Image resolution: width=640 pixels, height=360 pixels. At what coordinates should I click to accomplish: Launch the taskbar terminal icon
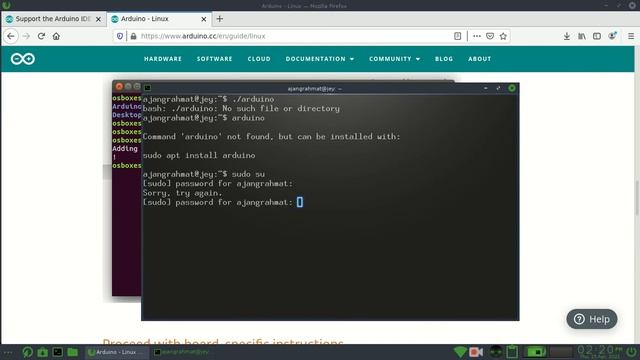[x=58, y=352]
